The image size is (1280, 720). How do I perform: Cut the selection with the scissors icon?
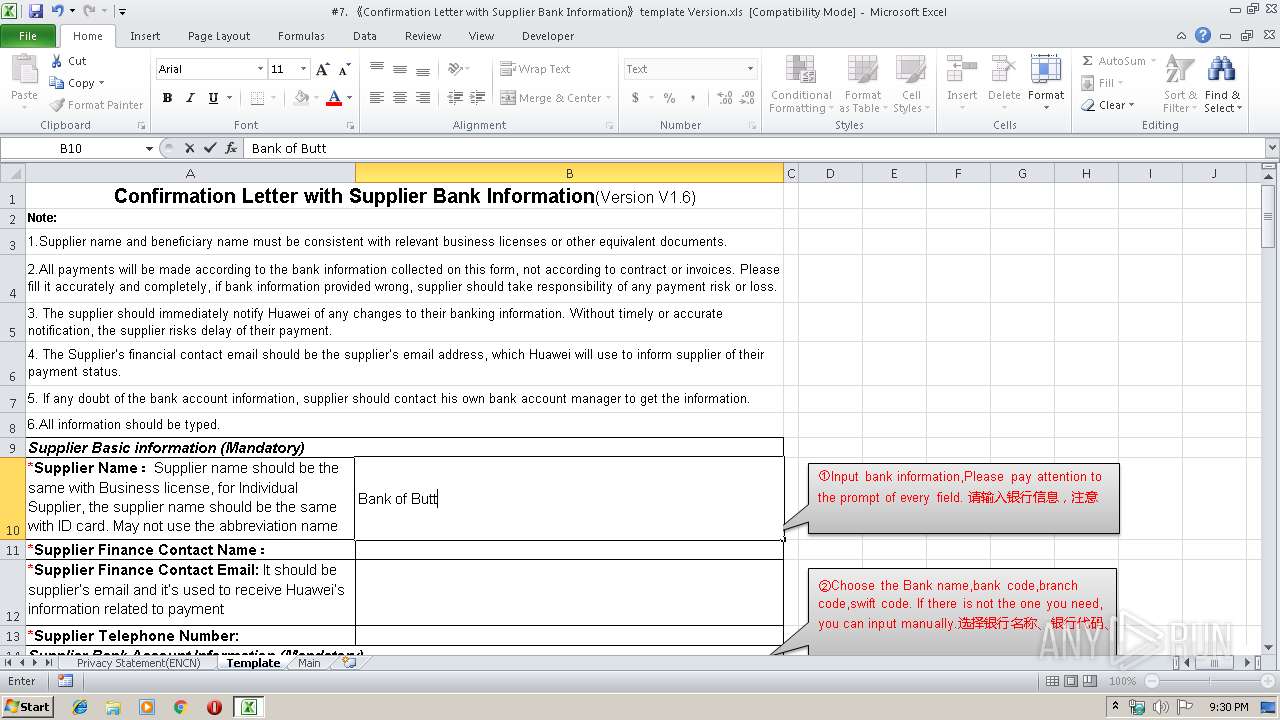click(58, 61)
